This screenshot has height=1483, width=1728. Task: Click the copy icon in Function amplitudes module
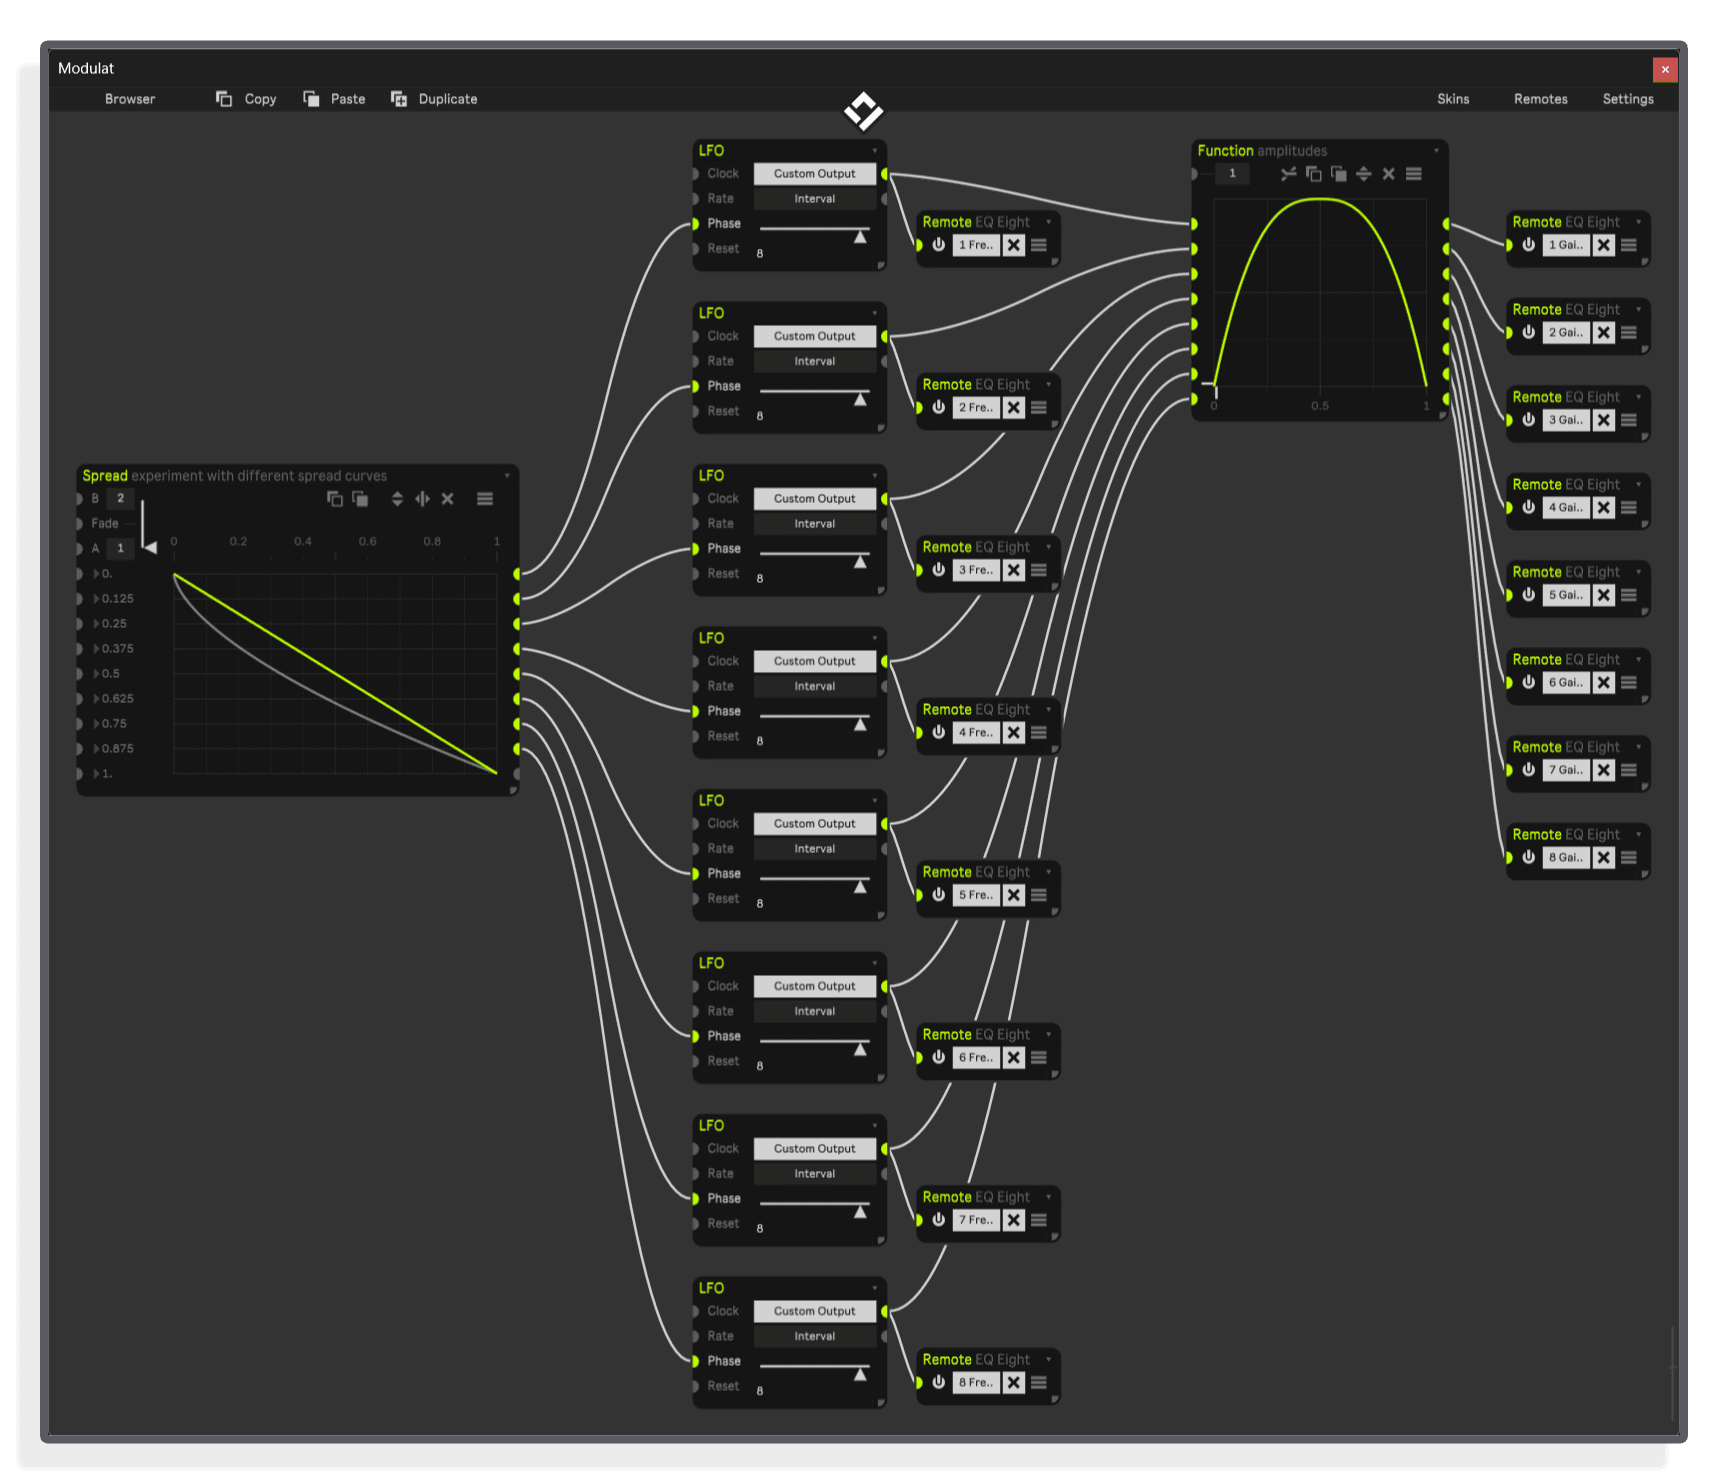[x=1313, y=174]
